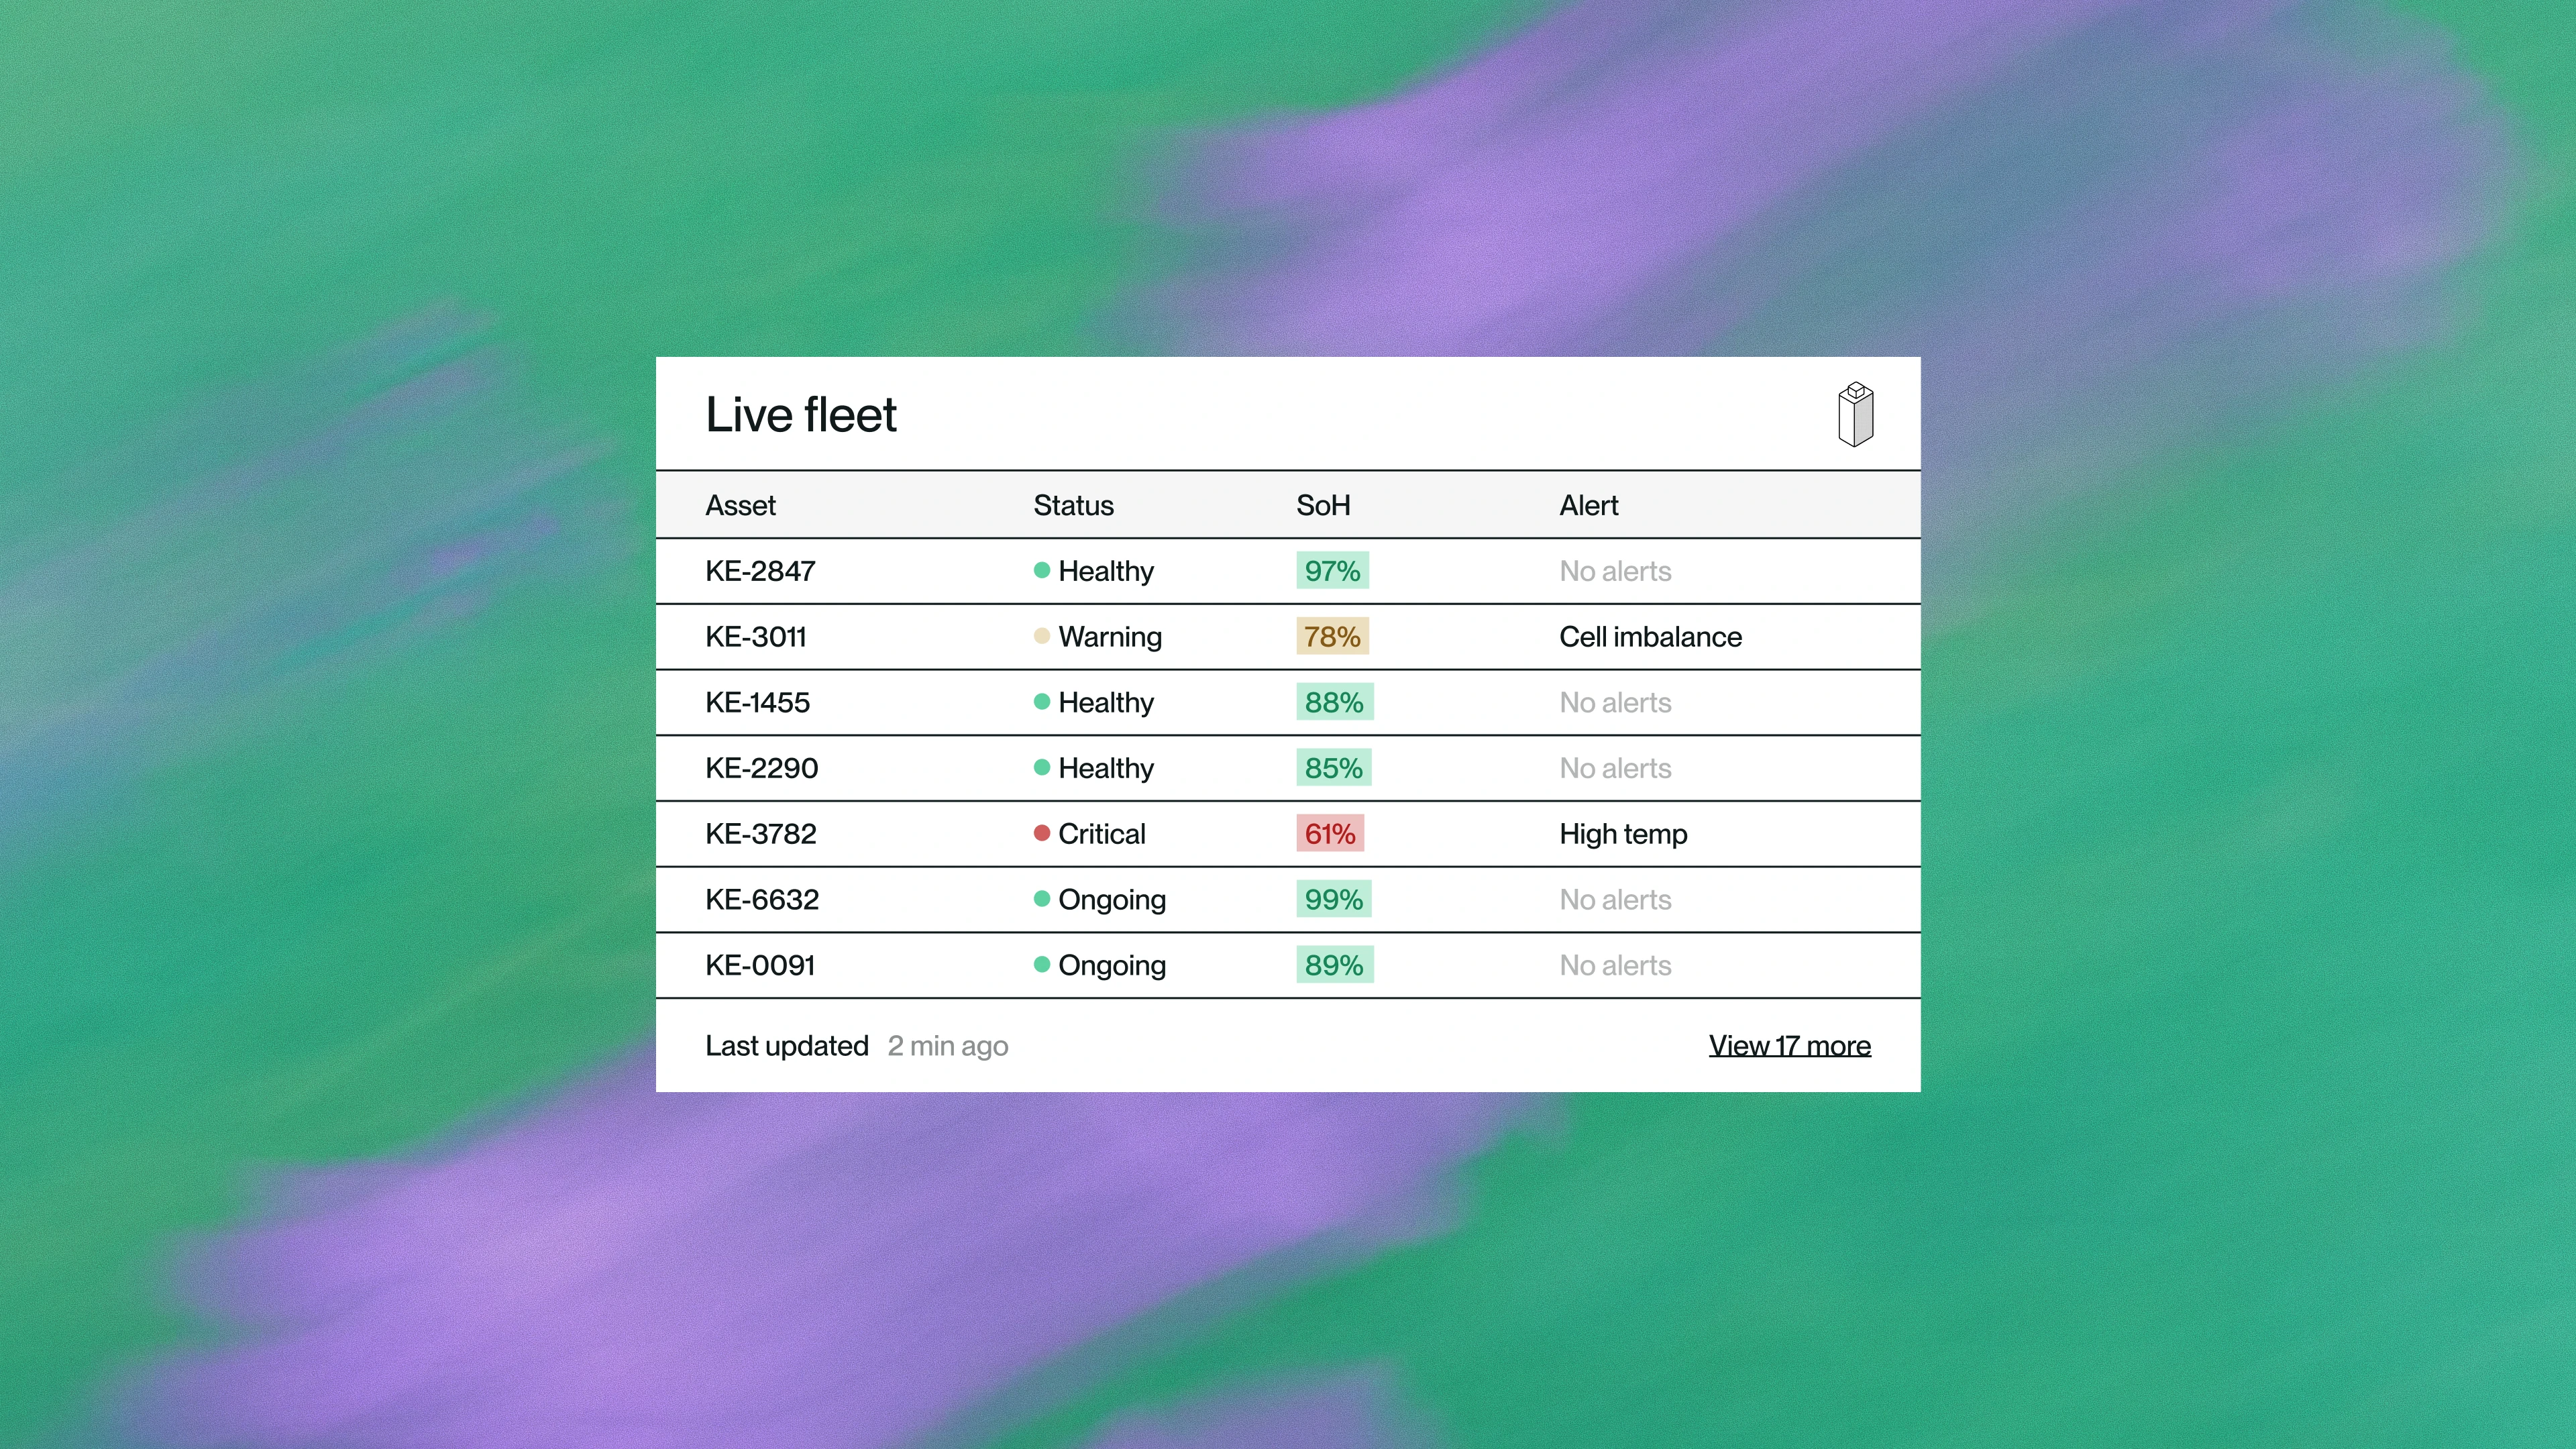This screenshot has height=1449, width=2576.
Task: Select the 78% SoH amber badge
Action: tap(1331, 636)
